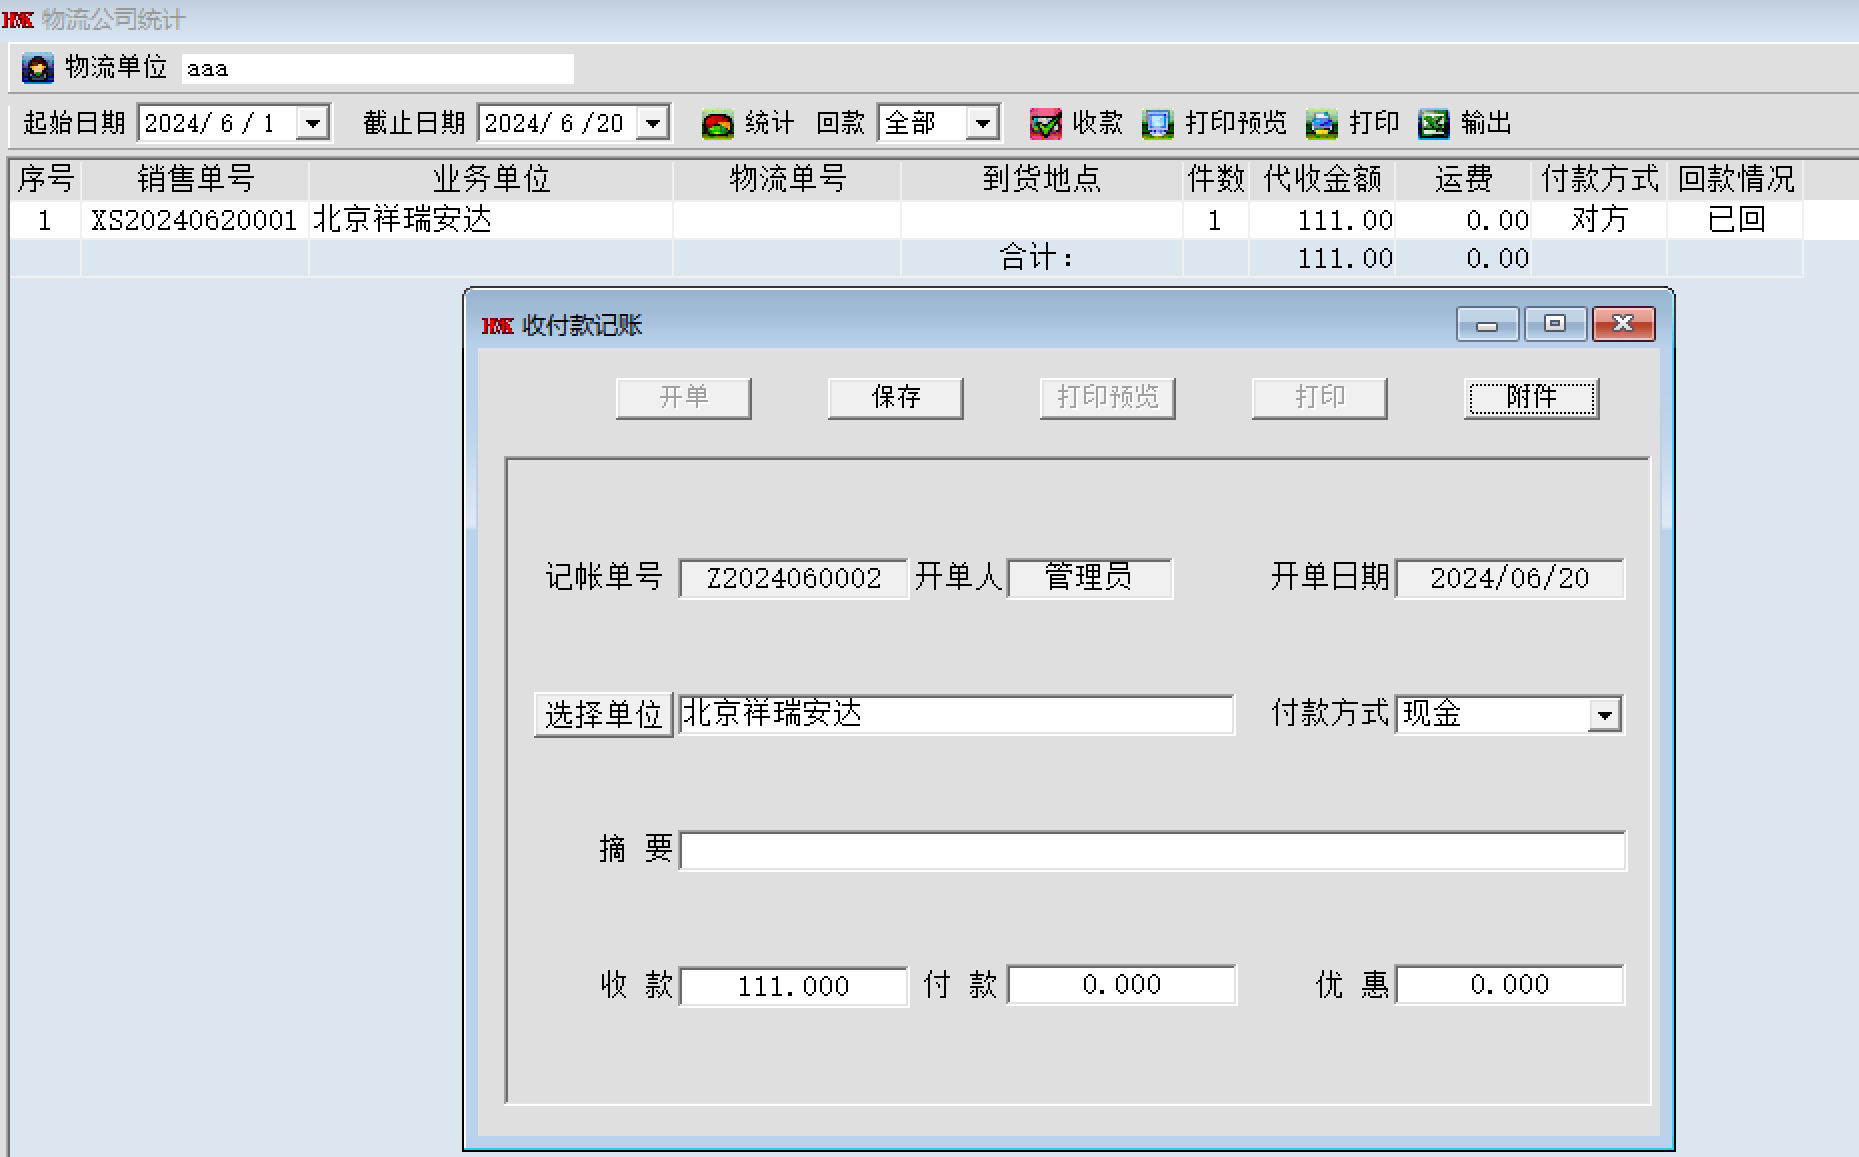Viewport: 1859px width, 1157px height.
Task: Click the dialog's 打印 button
Action: pos(1319,397)
